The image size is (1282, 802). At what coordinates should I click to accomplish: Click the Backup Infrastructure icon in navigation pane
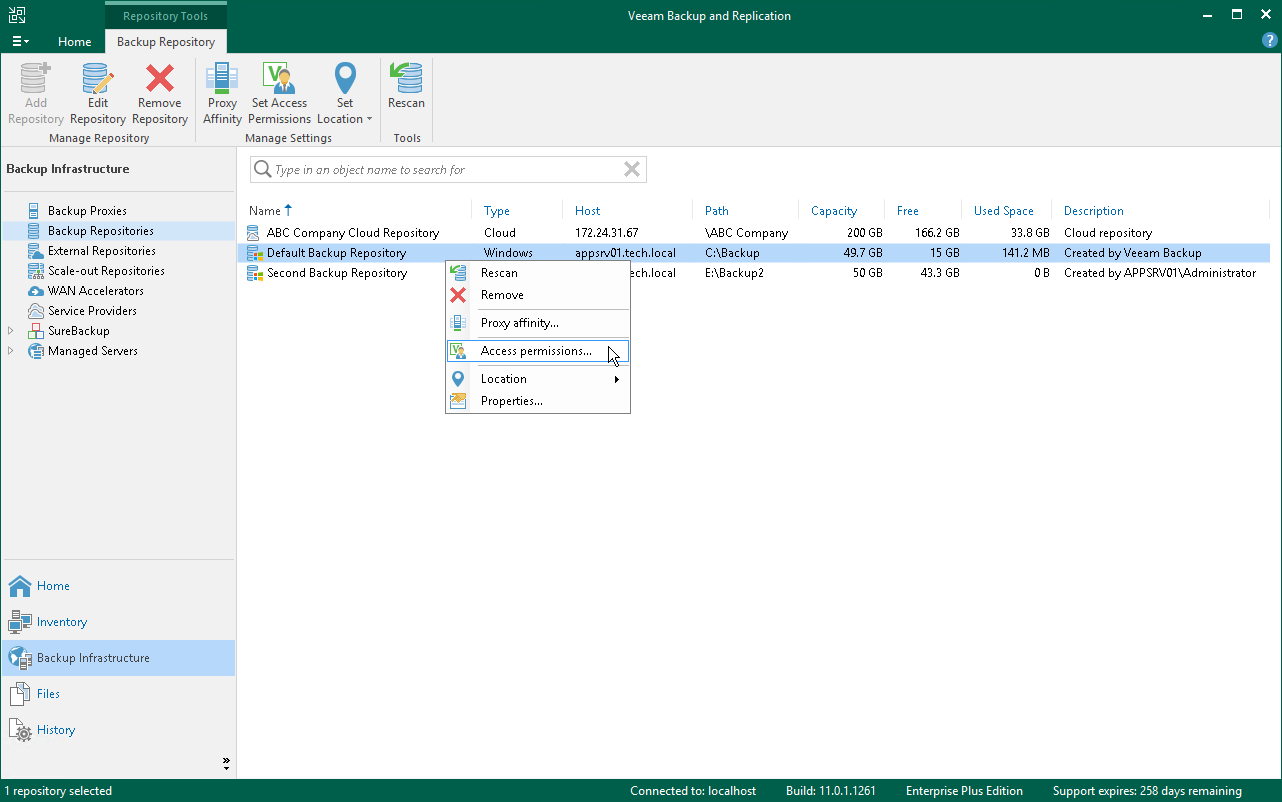[x=20, y=658]
